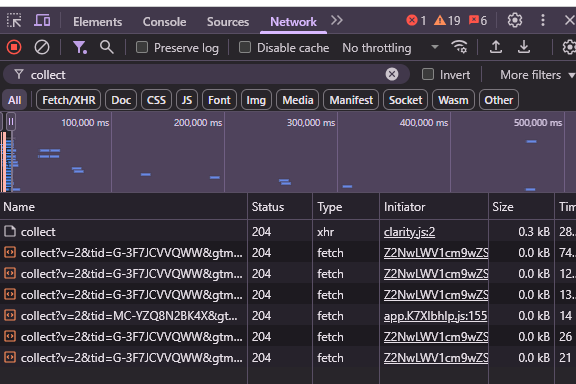Open network search magnifier
The image size is (576, 384).
[107, 47]
